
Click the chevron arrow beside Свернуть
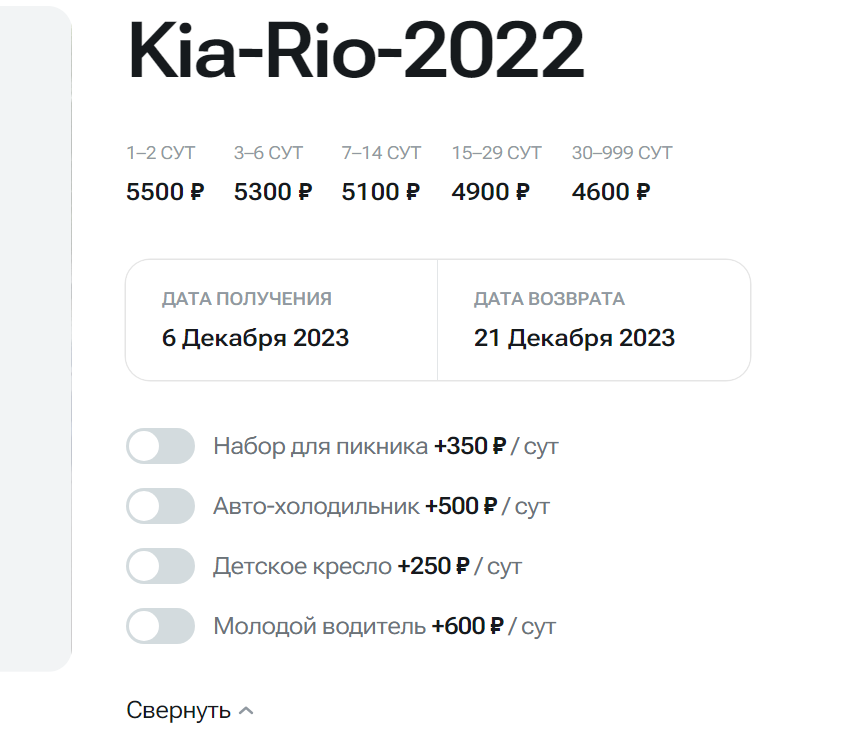coord(247,711)
